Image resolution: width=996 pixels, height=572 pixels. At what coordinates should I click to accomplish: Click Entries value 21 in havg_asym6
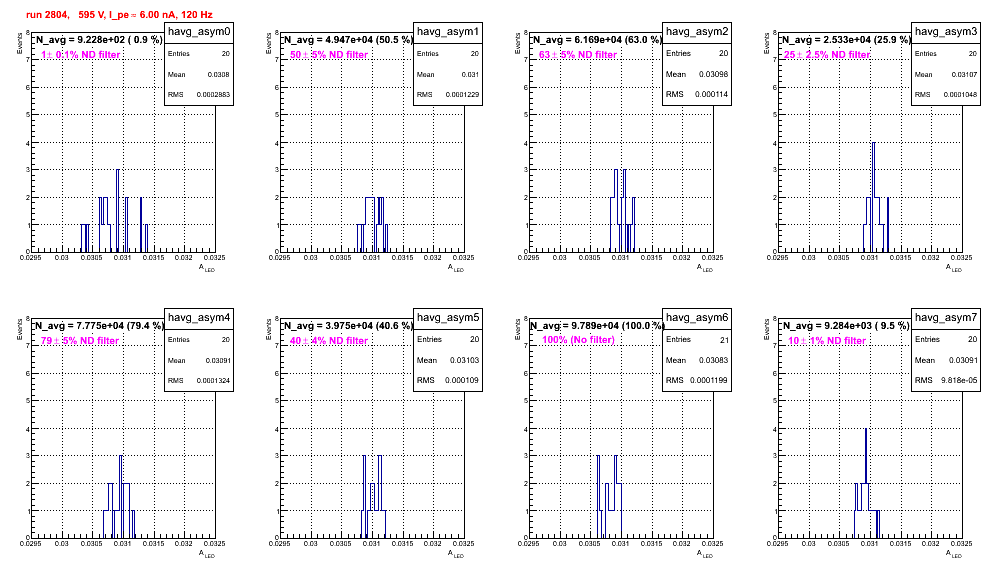724,340
